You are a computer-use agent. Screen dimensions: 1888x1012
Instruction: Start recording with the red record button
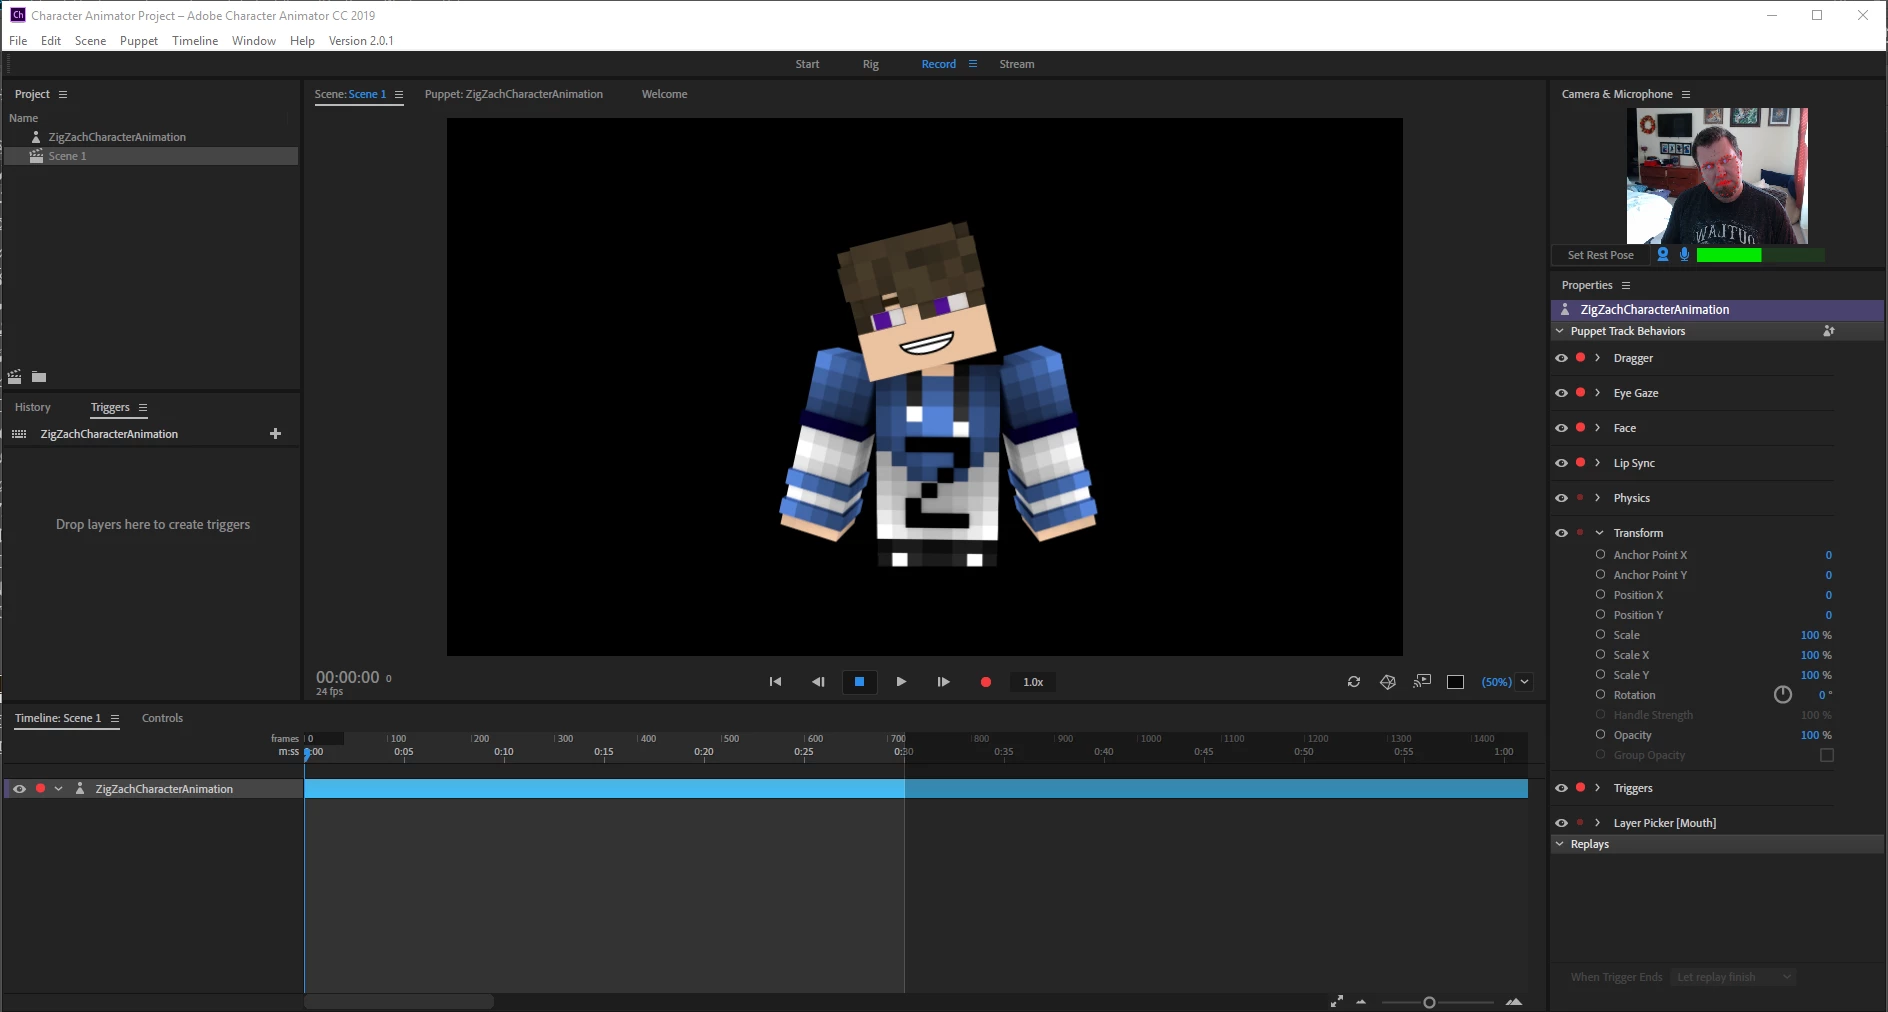click(x=986, y=682)
